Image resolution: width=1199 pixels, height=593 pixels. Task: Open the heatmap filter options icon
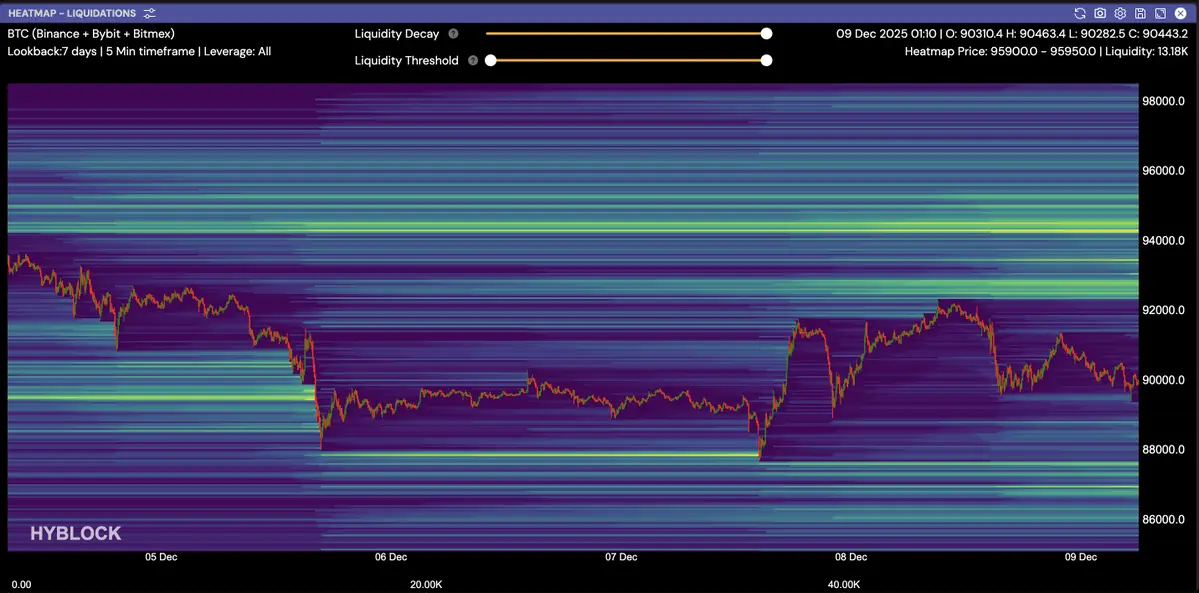[x=150, y=13]
